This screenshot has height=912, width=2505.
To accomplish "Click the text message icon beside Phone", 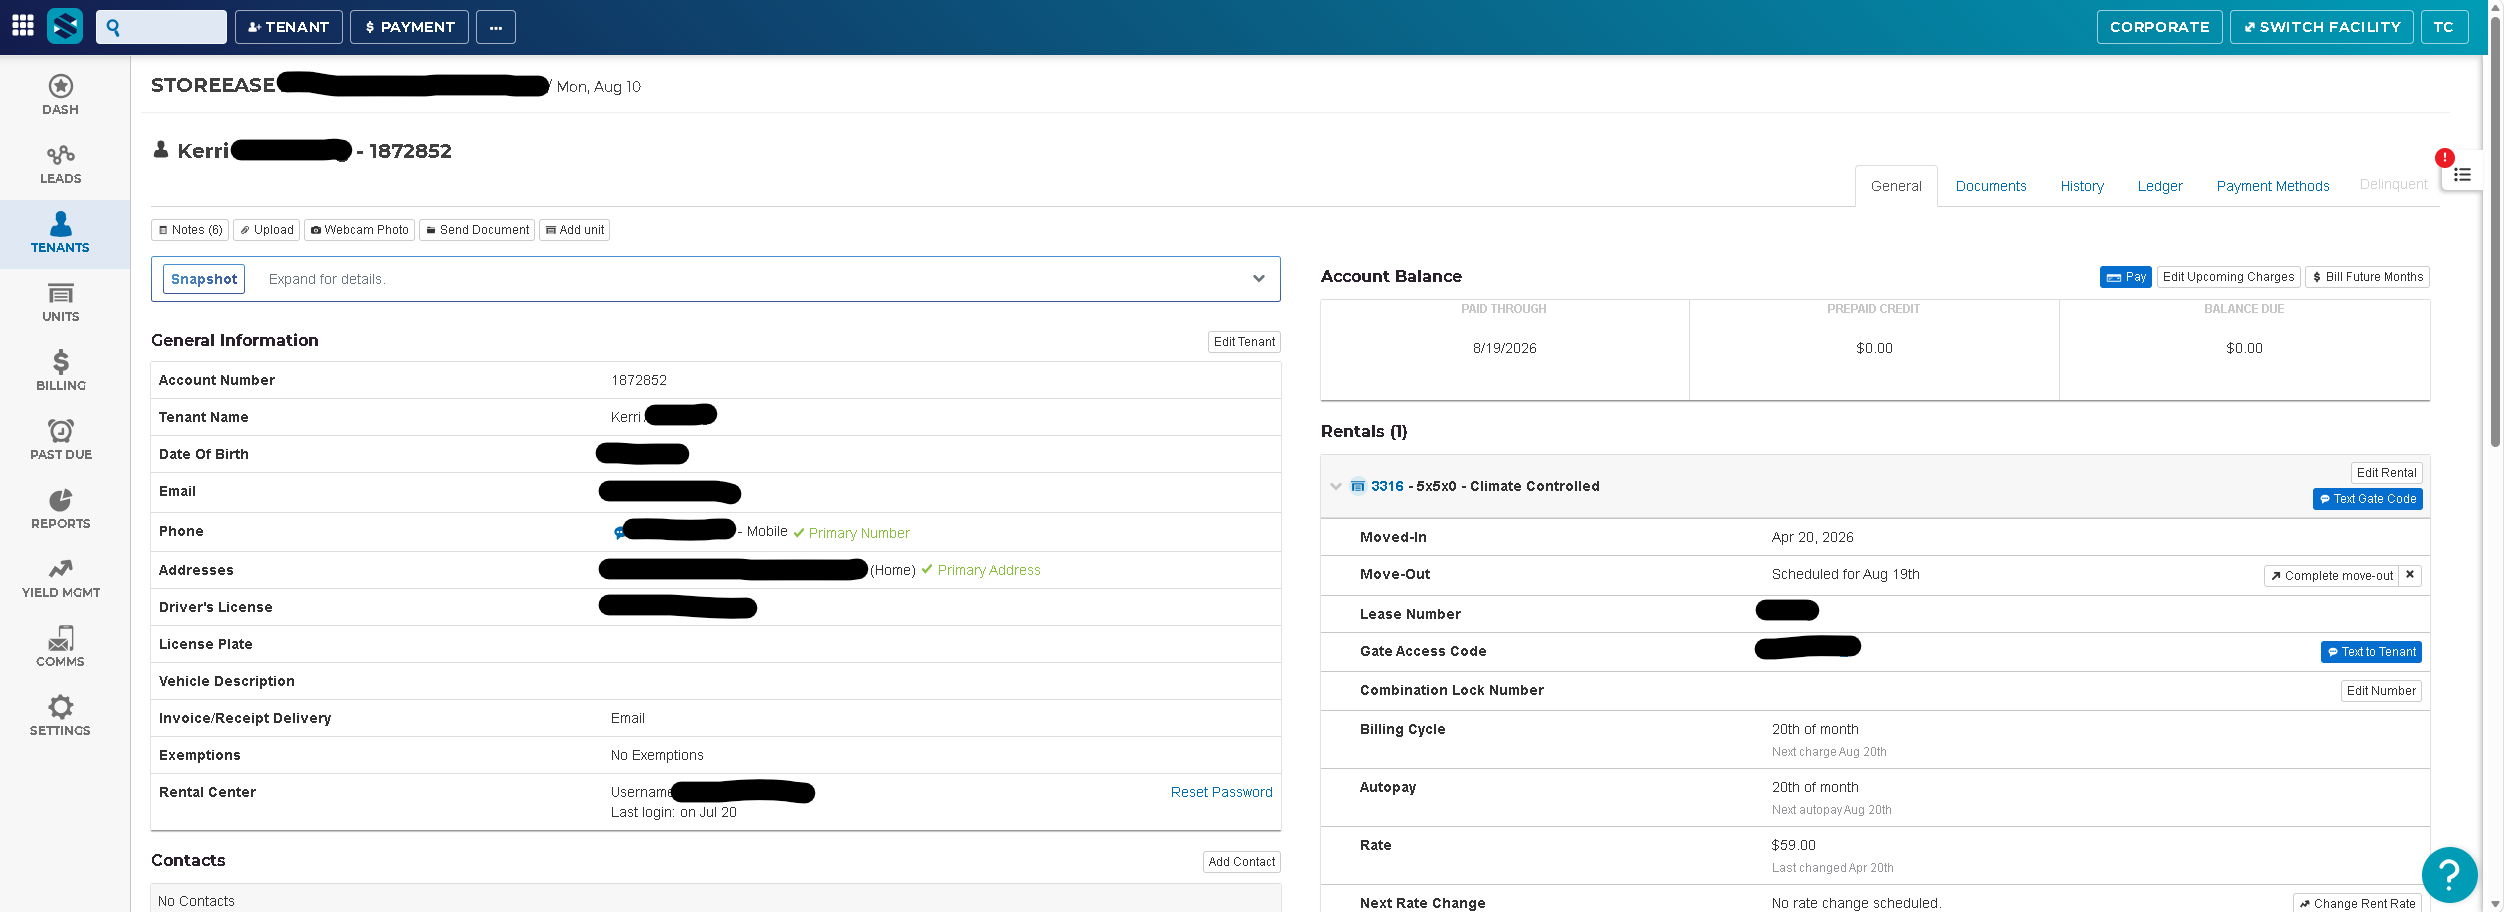I will pos(619,533).
